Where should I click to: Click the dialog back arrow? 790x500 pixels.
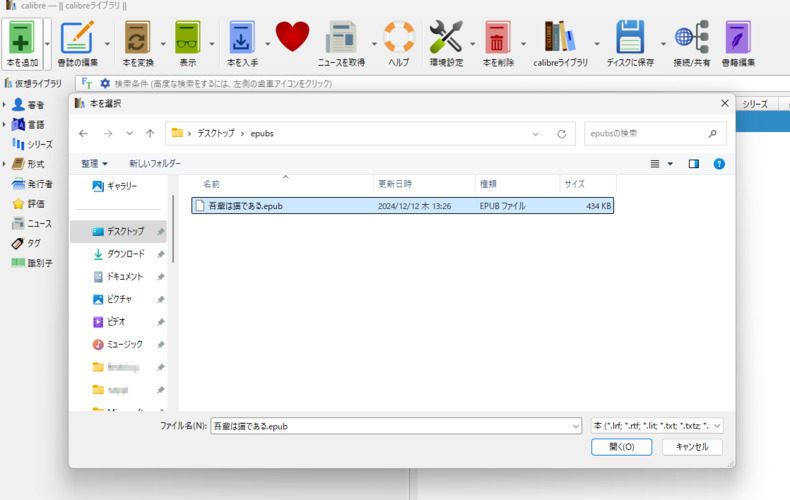83,134
